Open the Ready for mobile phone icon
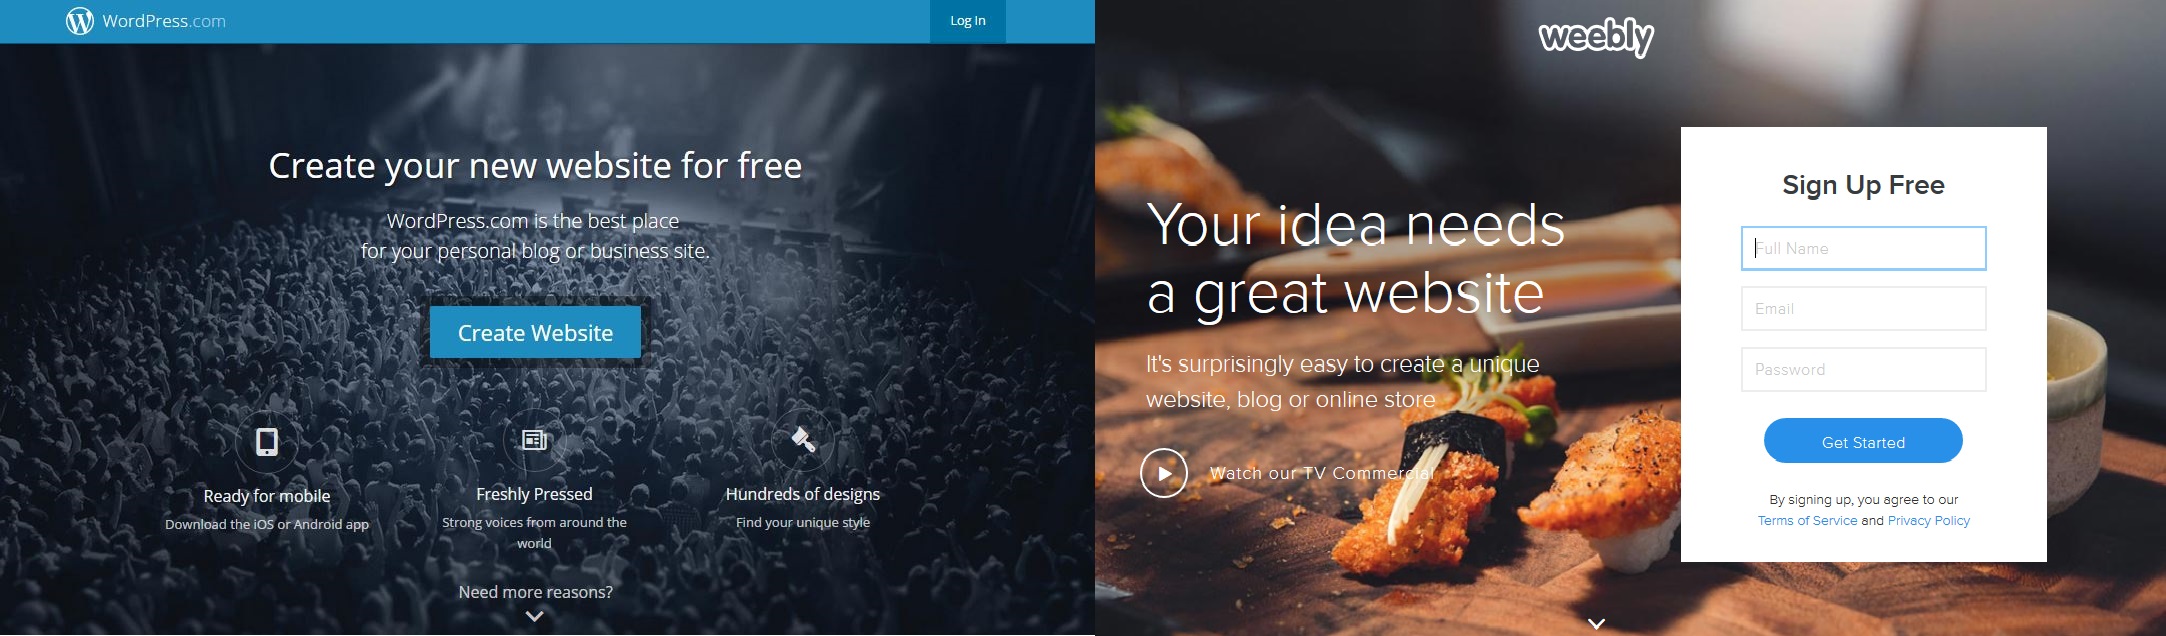Viewport: 2166px width, 636px height. [x=267, y=441]
